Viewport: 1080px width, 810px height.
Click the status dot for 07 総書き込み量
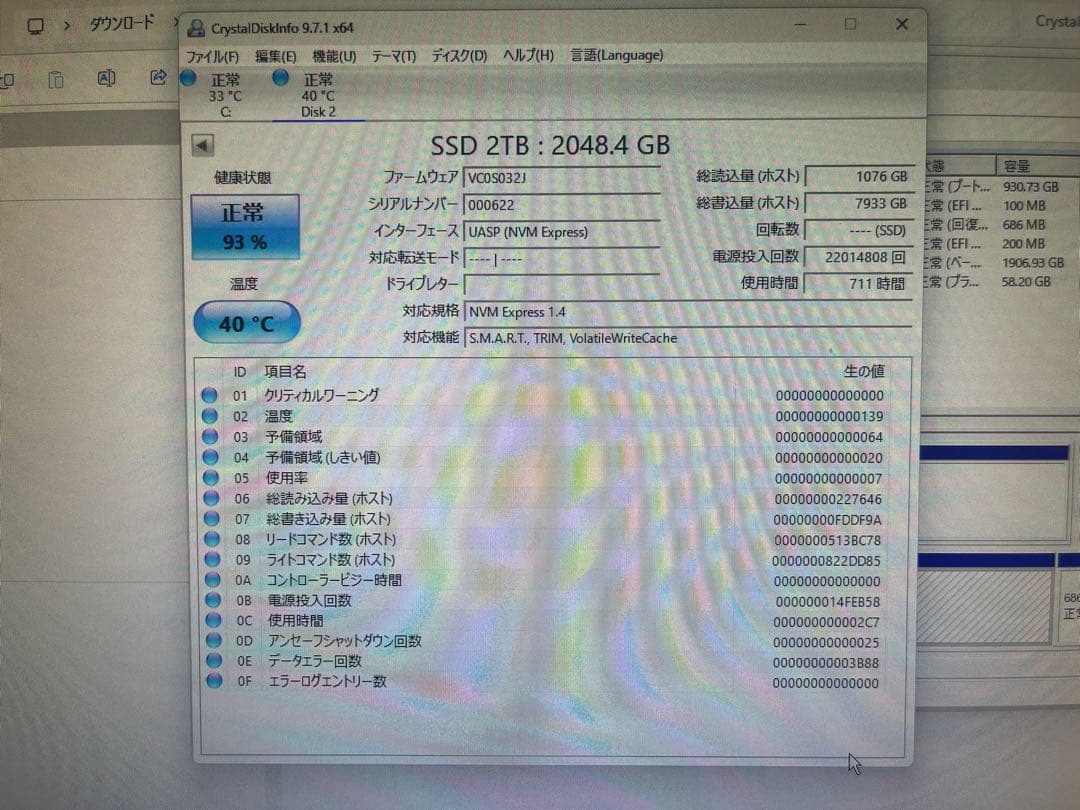211,519
